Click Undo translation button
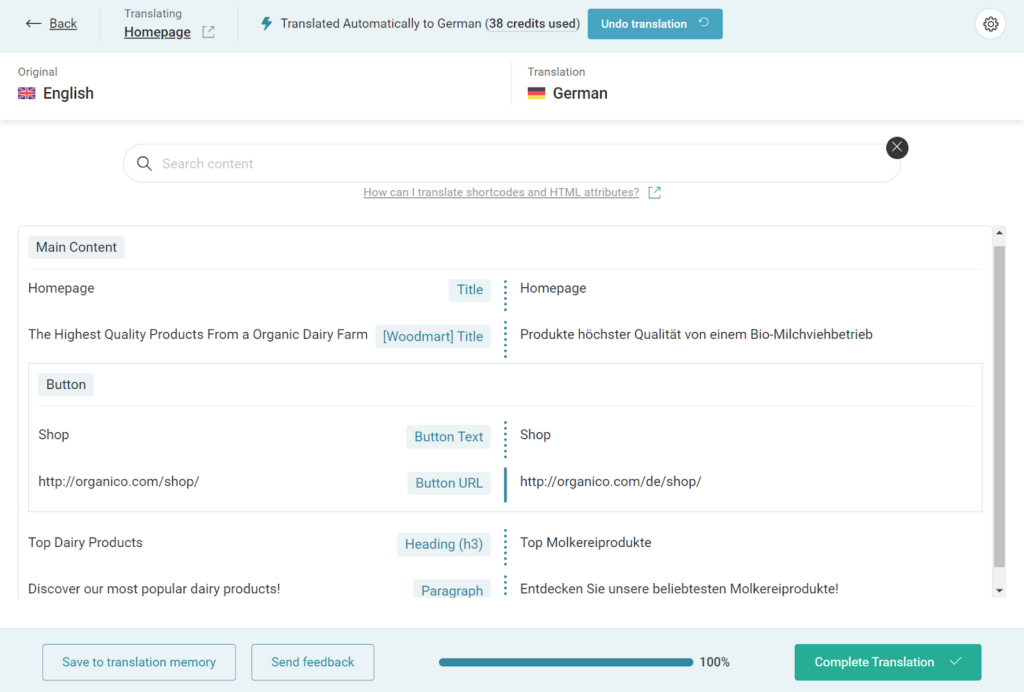This screenshot has height=692, width=1024. coord(654,24)
